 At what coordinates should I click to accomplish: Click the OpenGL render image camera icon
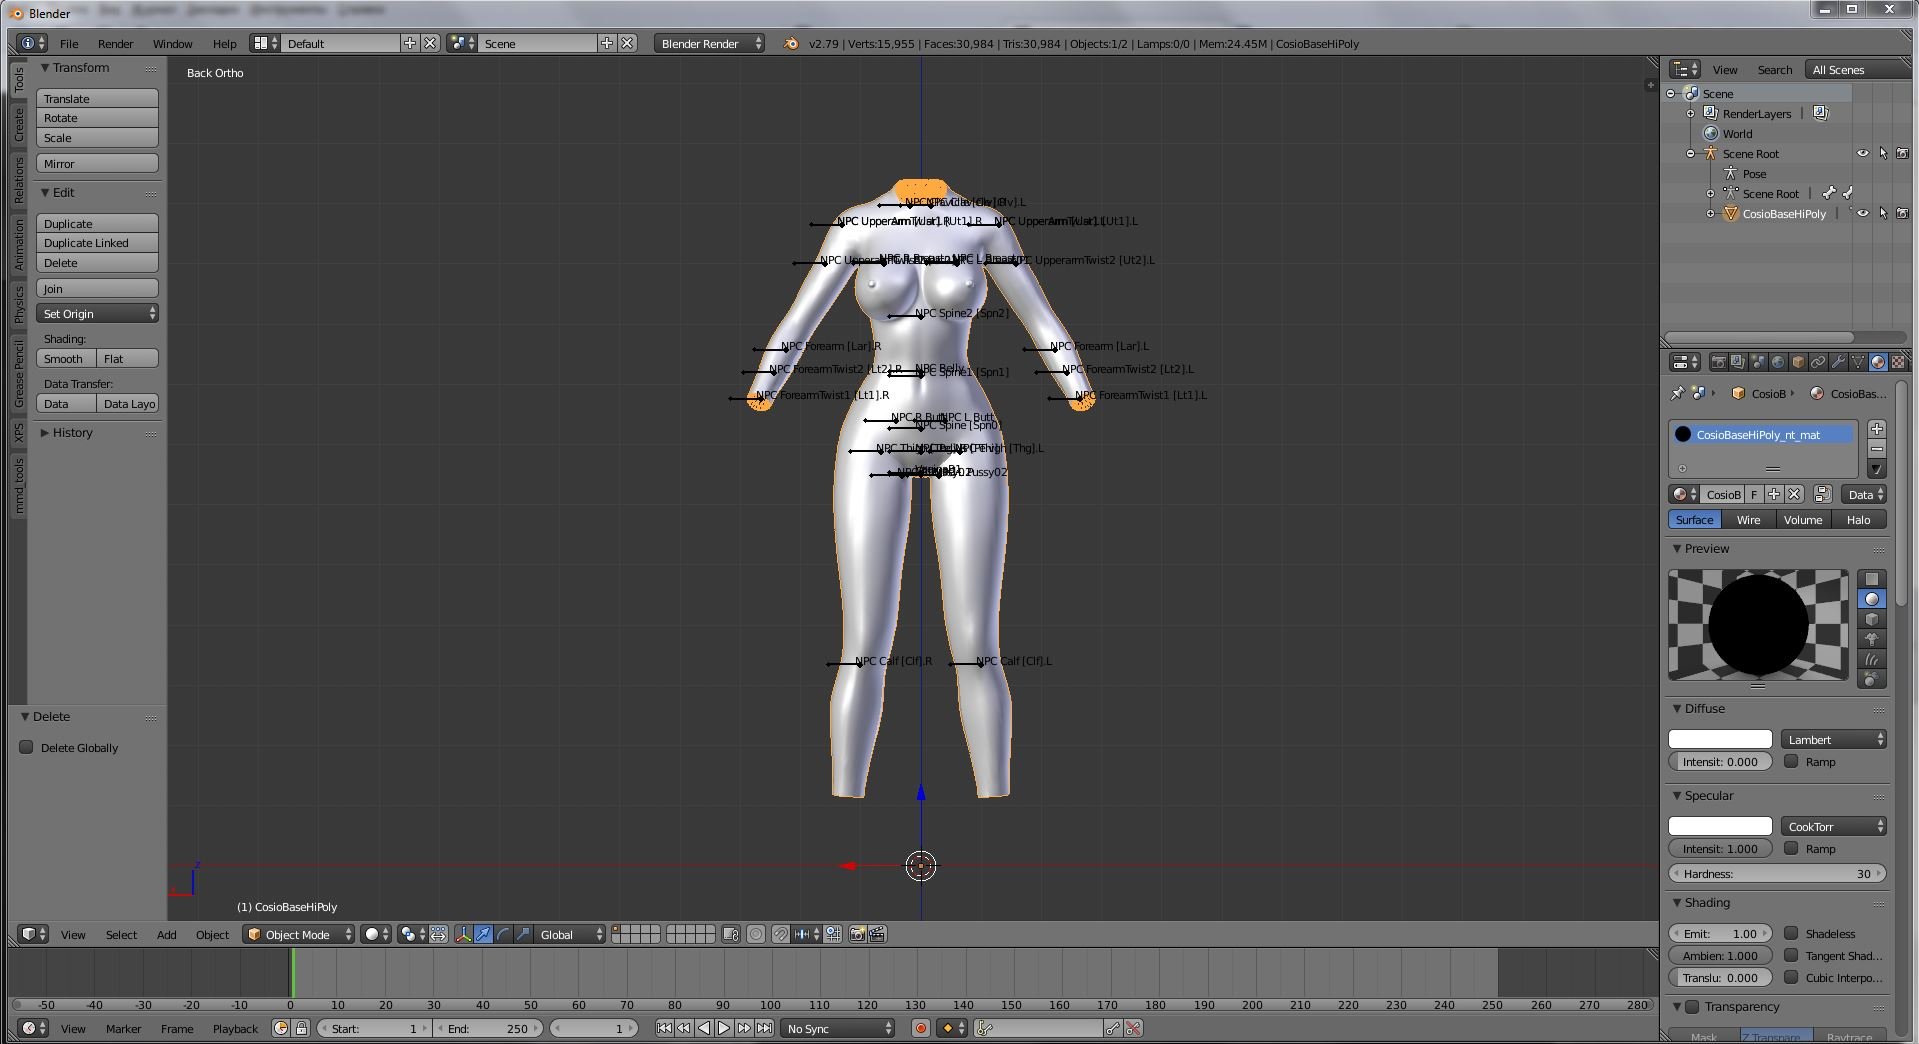pyautogui.click(x=857, y=934)
